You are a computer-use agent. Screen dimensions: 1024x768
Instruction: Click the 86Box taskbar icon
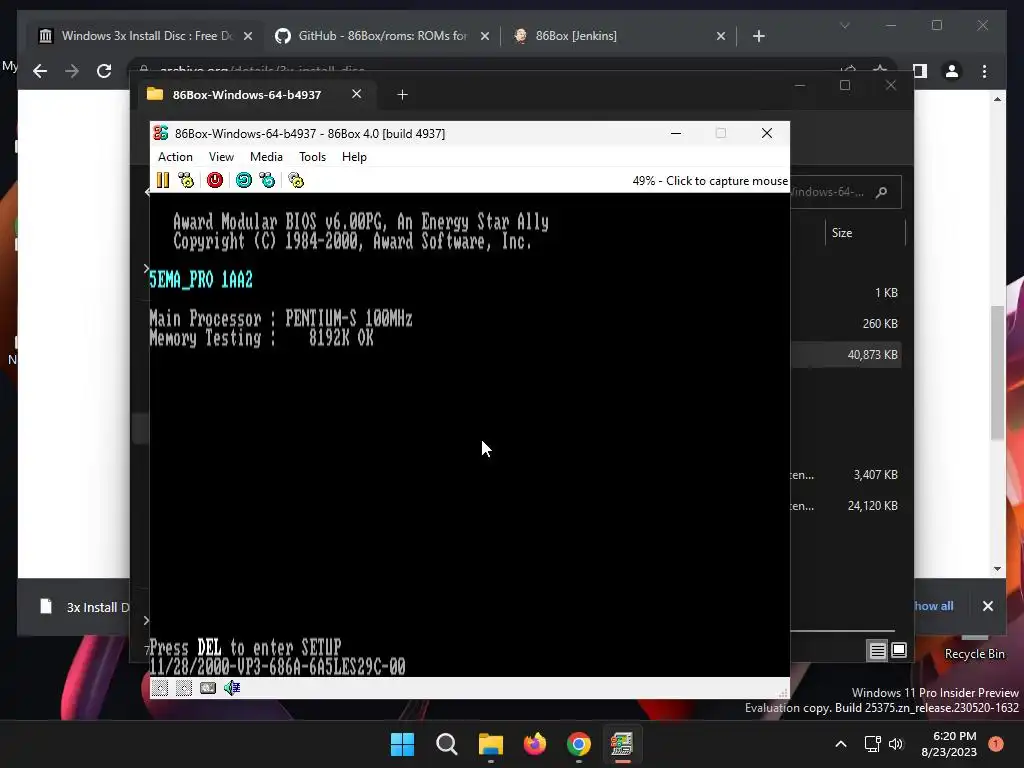click(622, 744)
